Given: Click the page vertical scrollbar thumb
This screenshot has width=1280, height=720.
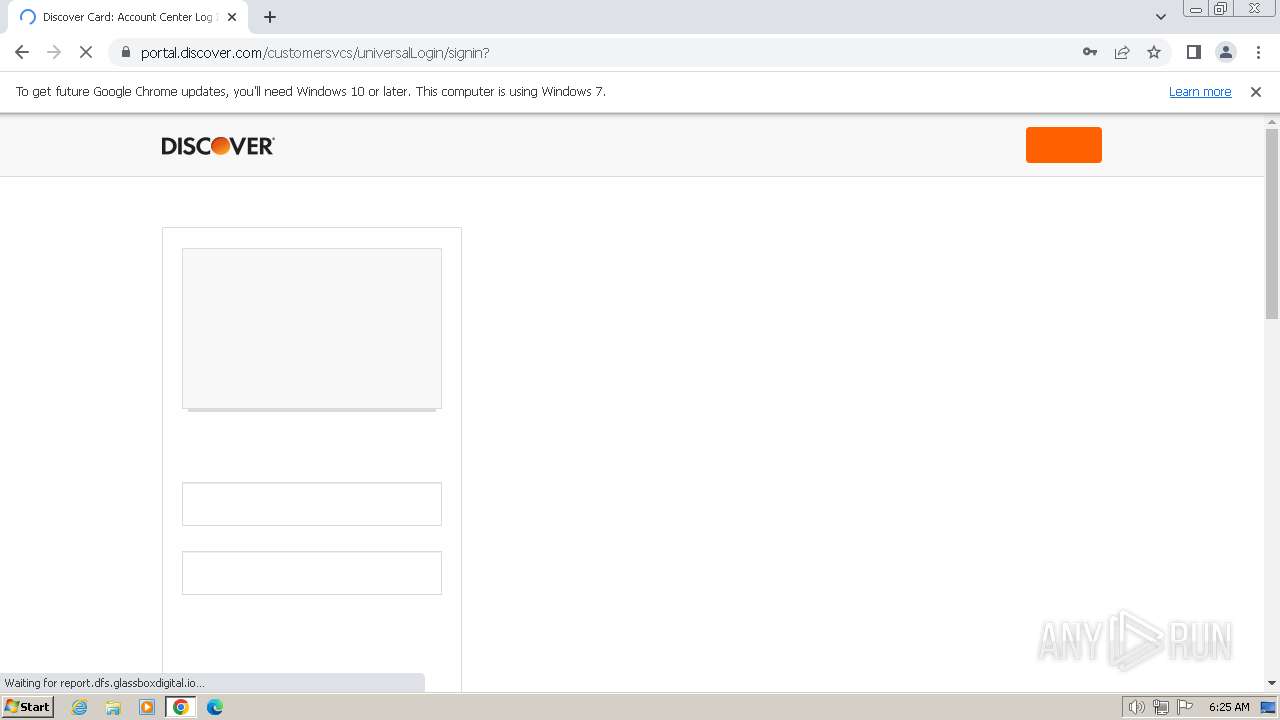Looking at the screenshot, I should (x=1272, y=224).
